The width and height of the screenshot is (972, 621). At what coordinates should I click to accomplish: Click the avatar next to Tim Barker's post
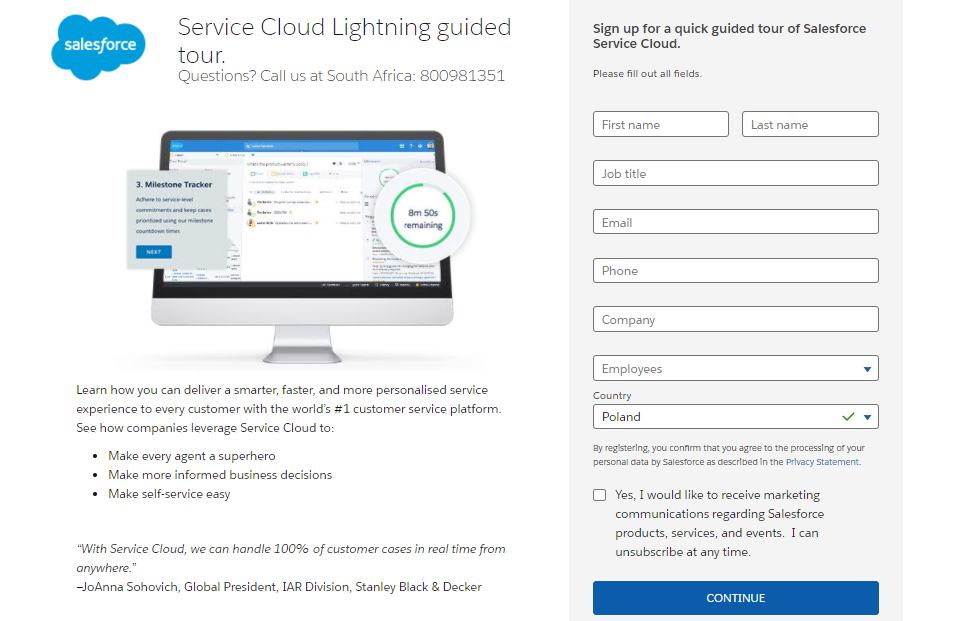[249, 202]
